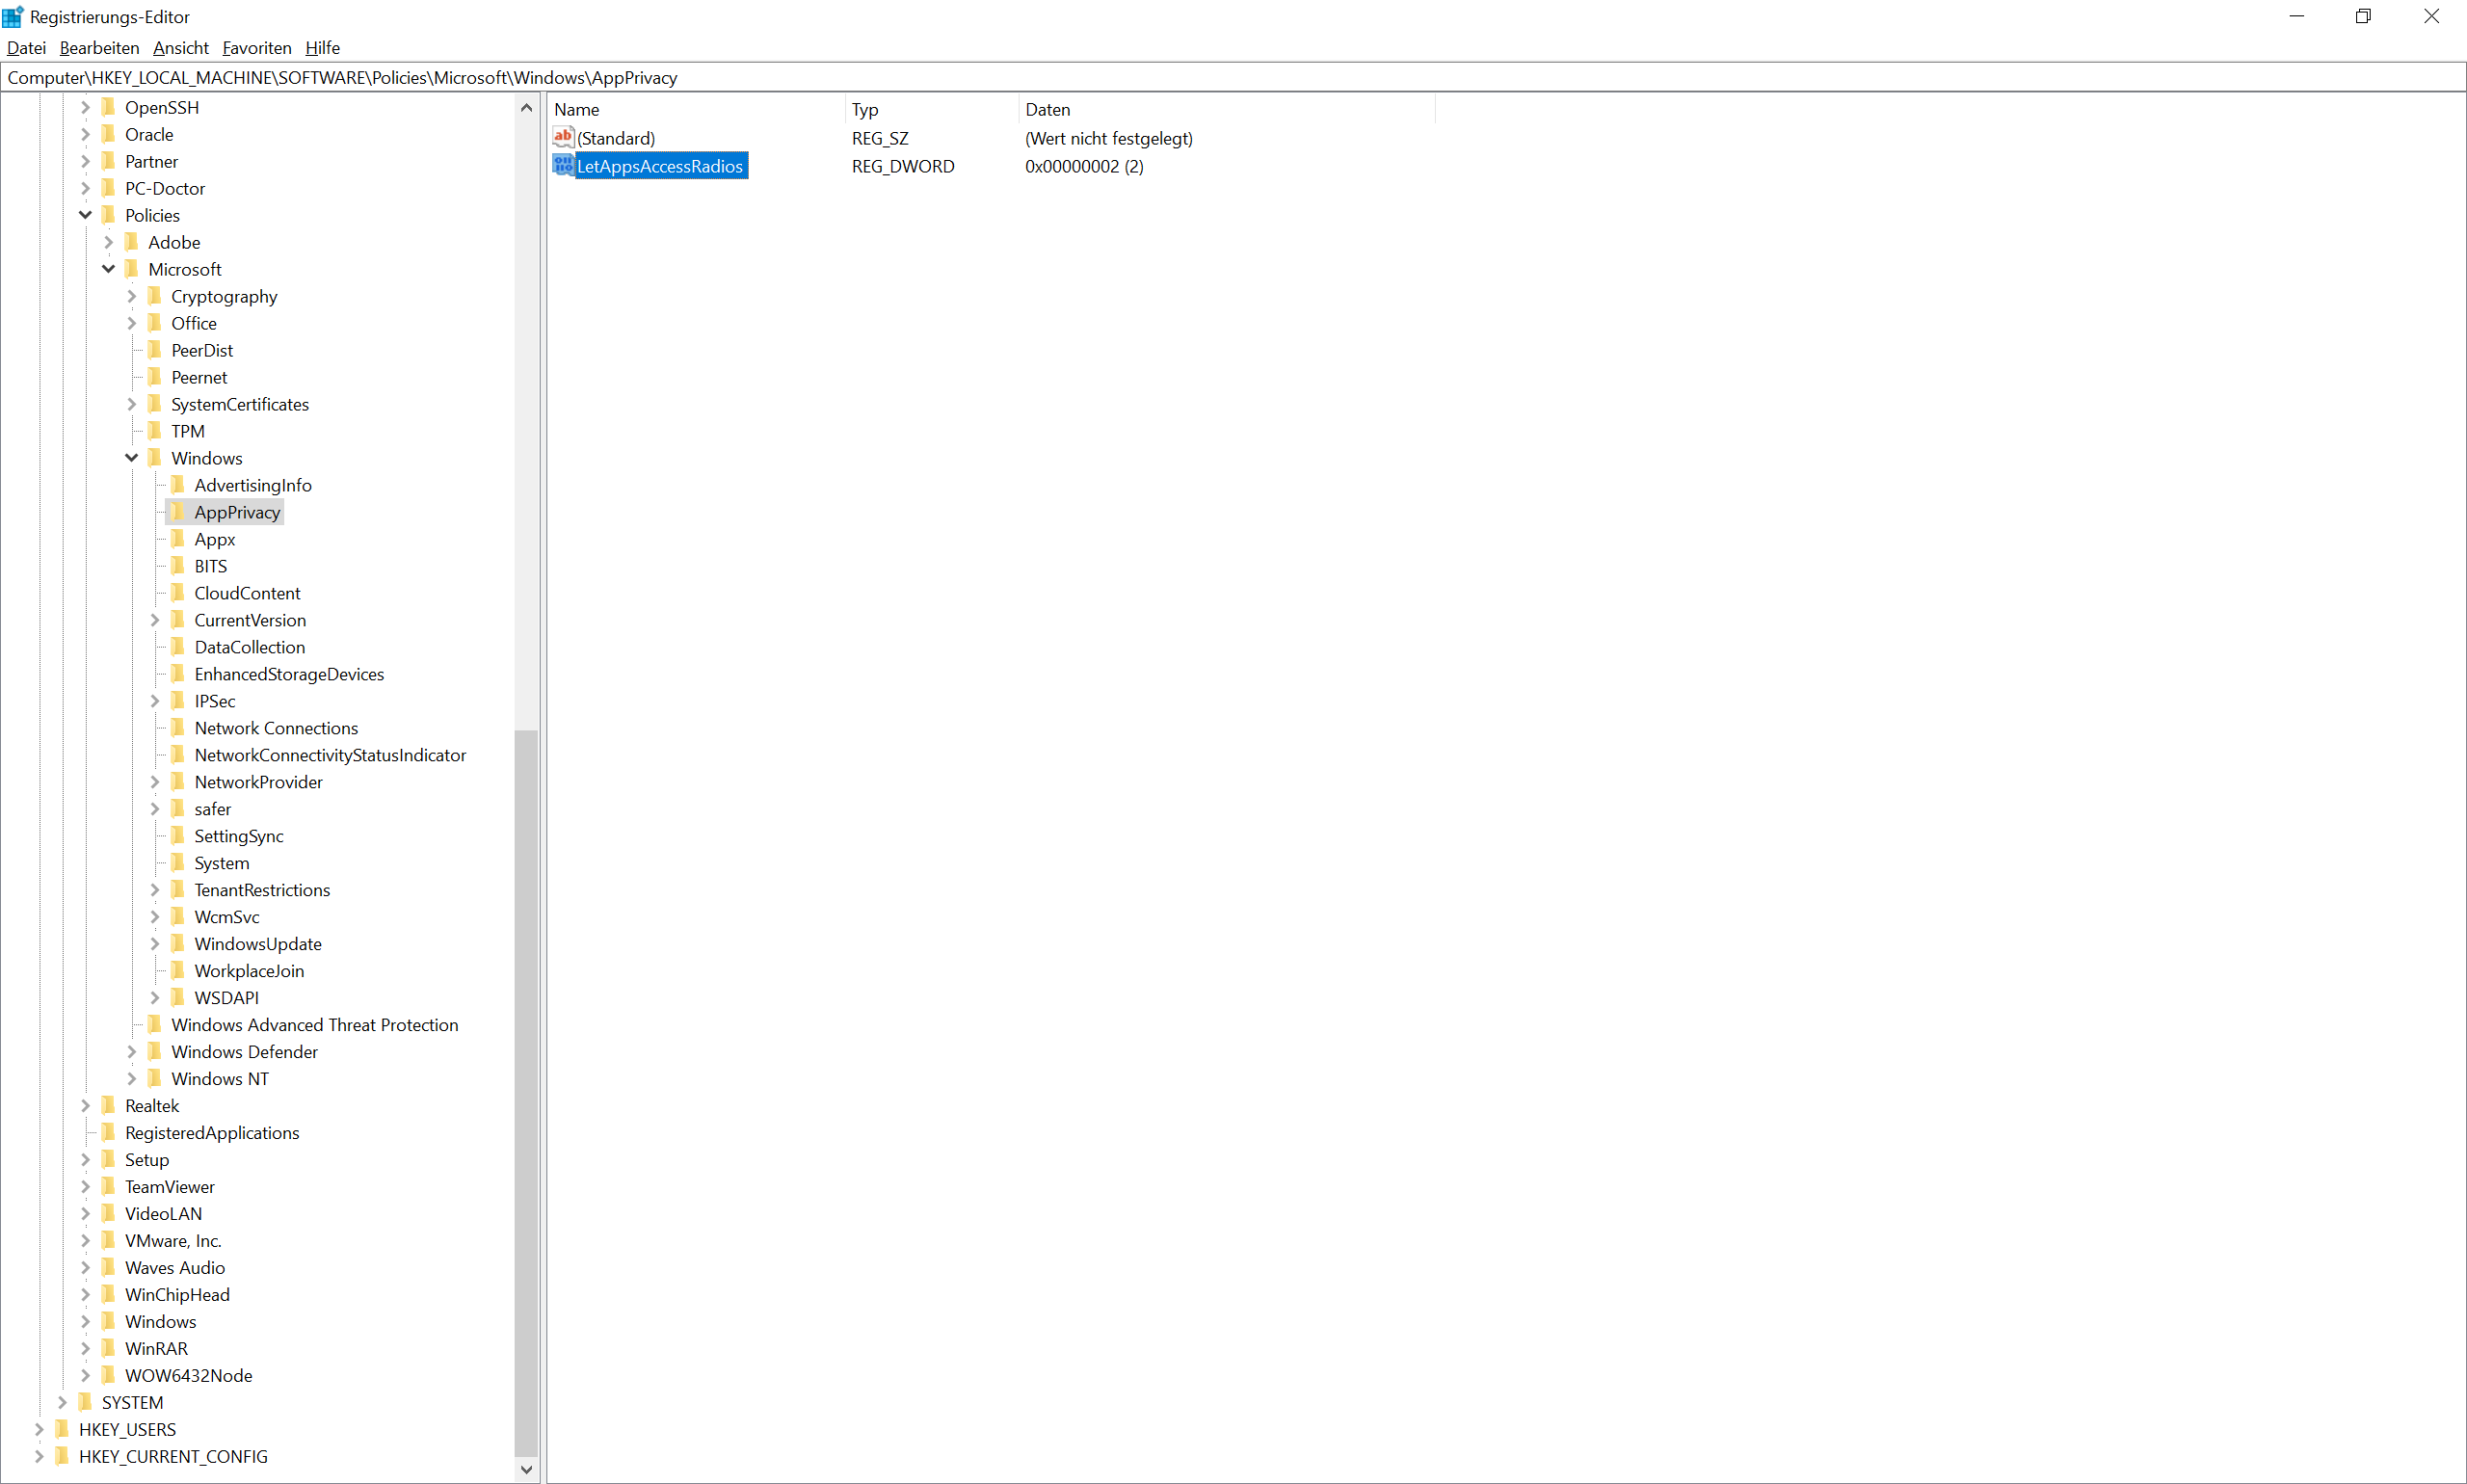2467x1484 pixels.
Task: Open the Bearbeiten menu
Action: coord(99,47)
